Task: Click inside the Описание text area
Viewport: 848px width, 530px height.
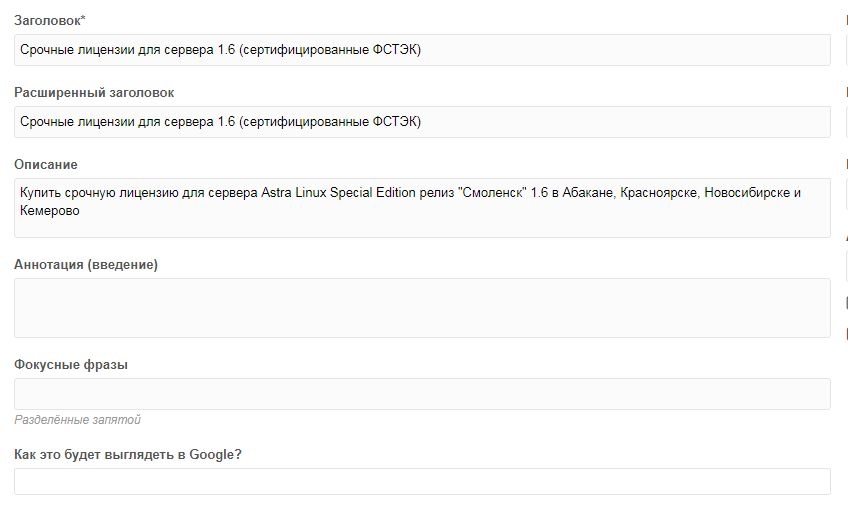Action: tap(422, 208)
